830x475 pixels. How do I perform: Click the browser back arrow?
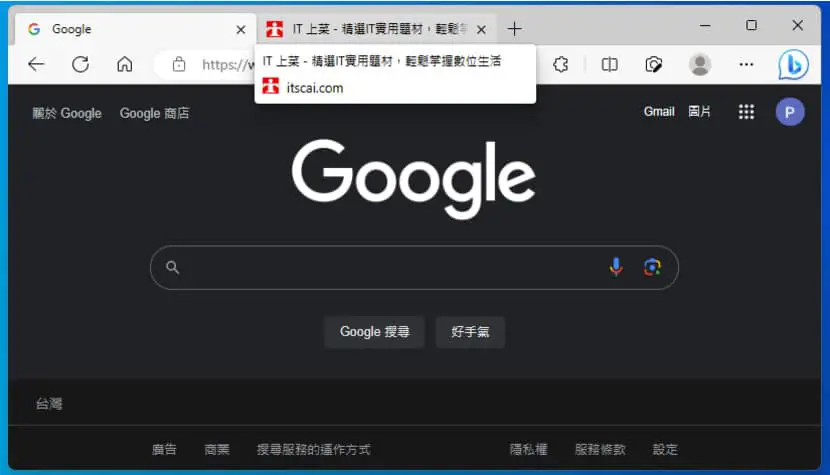point(36,64)
